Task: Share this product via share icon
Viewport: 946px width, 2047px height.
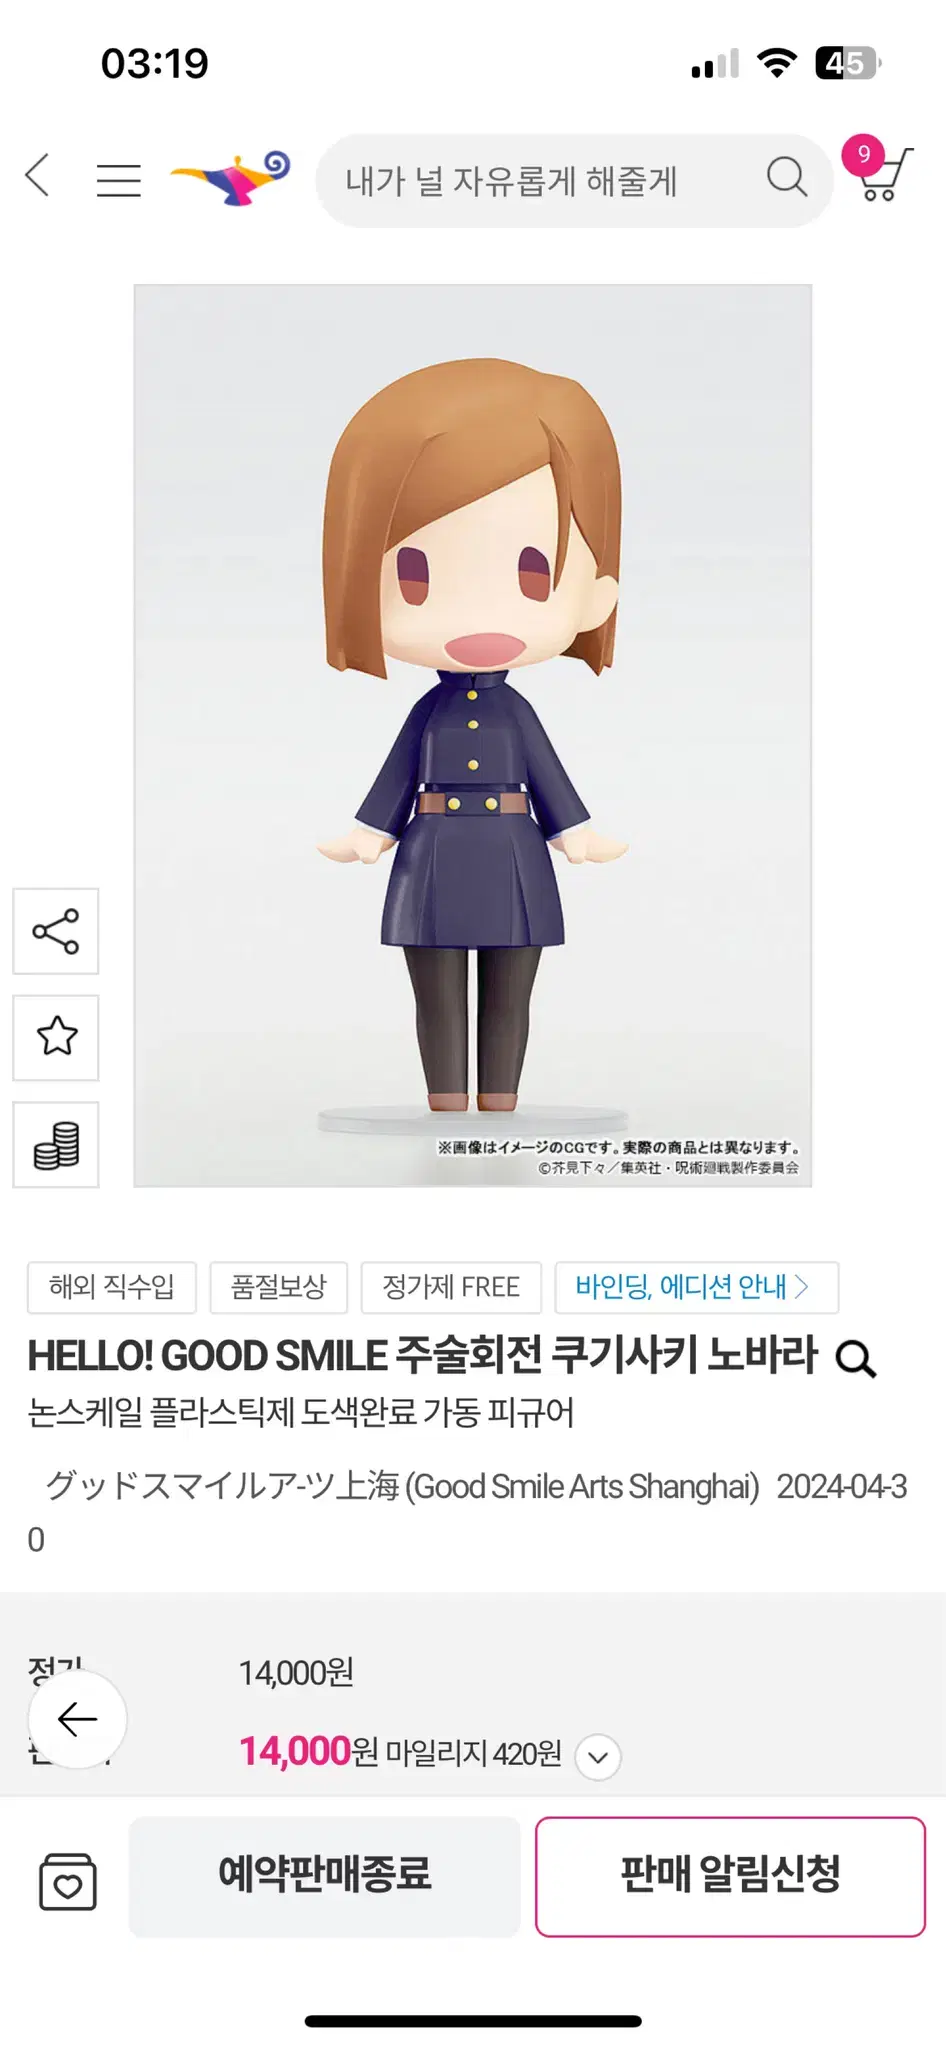Action: click(x=56, y=931)
